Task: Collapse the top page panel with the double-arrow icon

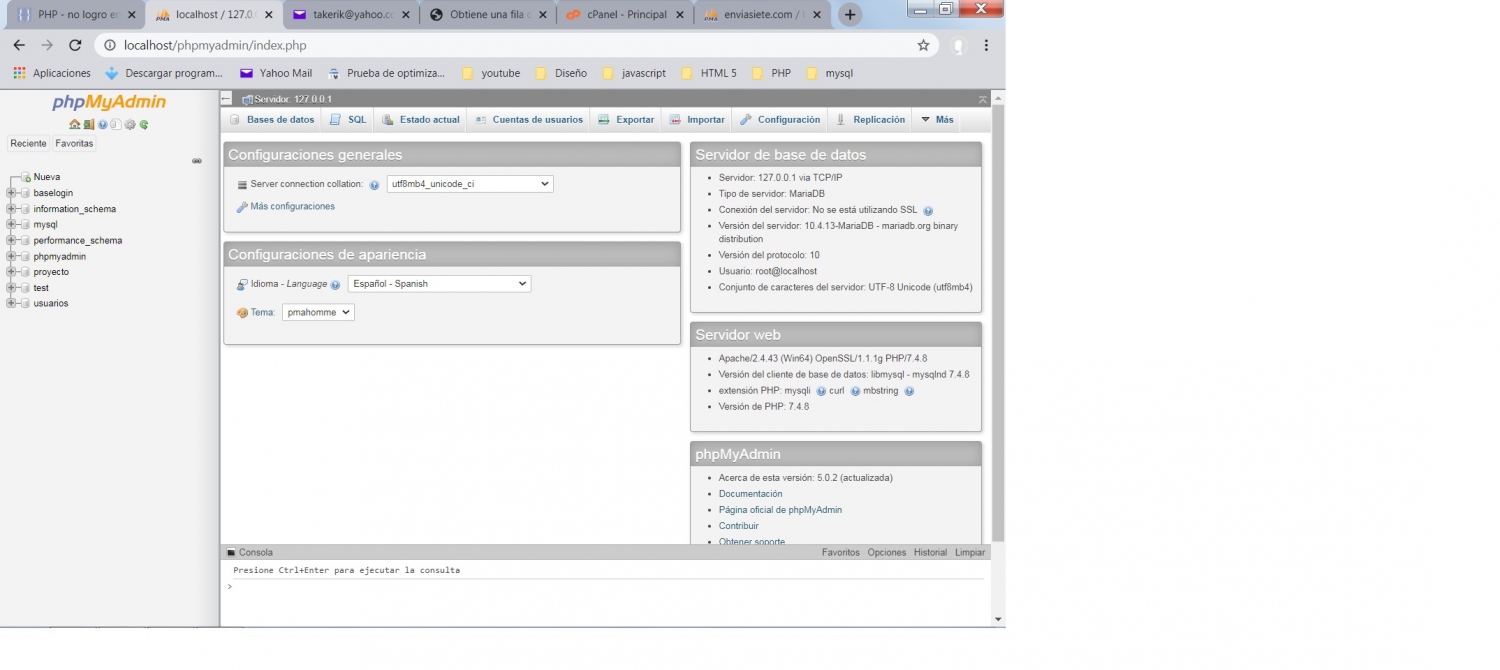Action: click(x=983, y=99)
